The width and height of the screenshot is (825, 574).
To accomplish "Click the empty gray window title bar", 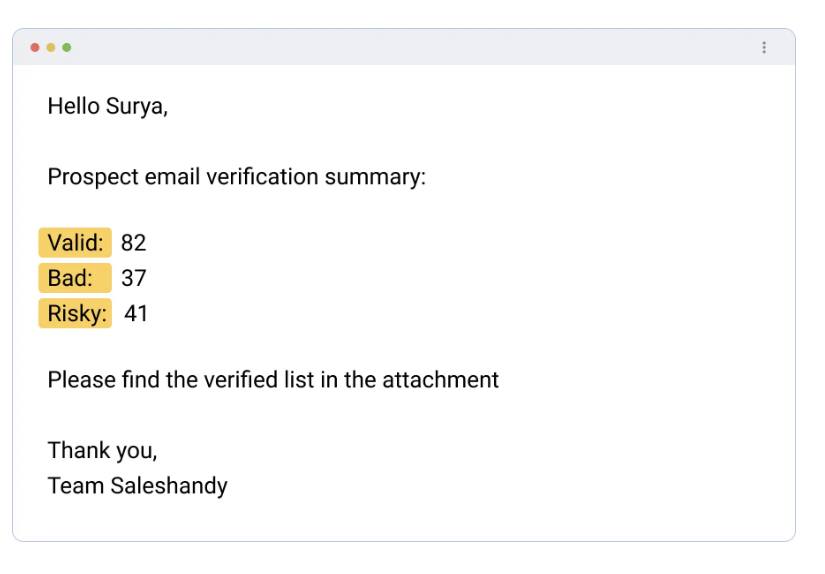I will pyautogui.click(x=400, y=47).
